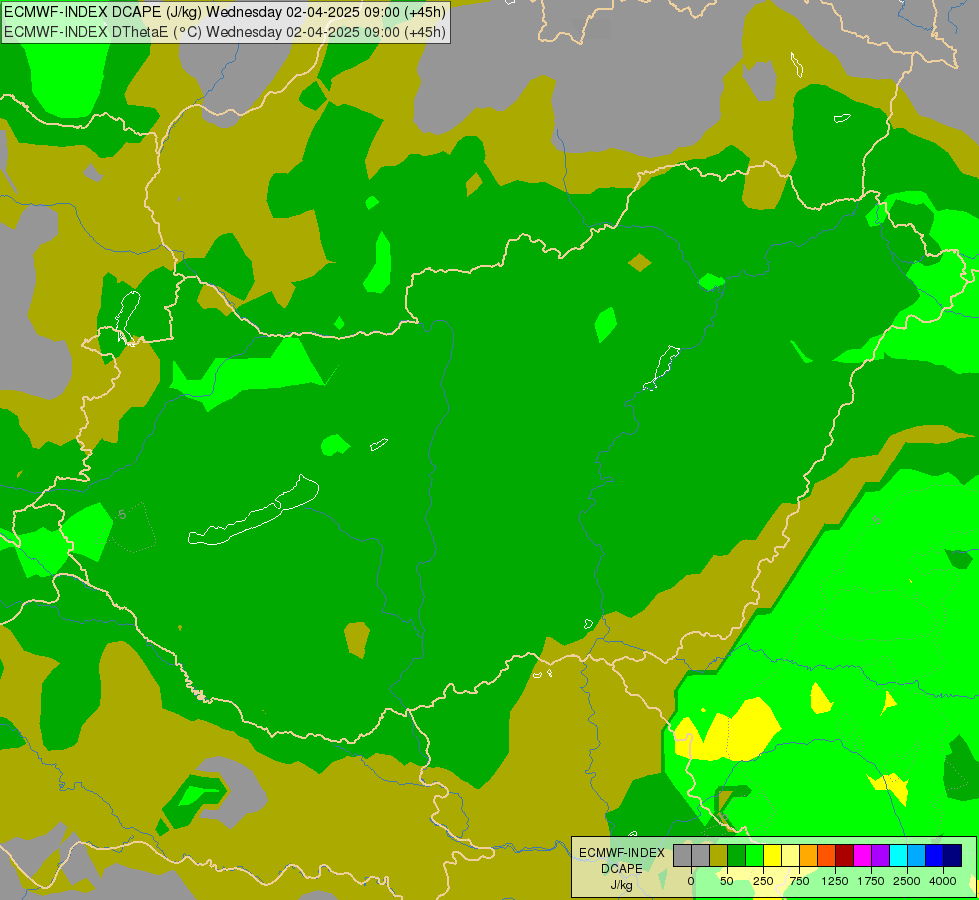
Task: Pick the pale yellow legend swatch
Action: 791,856
